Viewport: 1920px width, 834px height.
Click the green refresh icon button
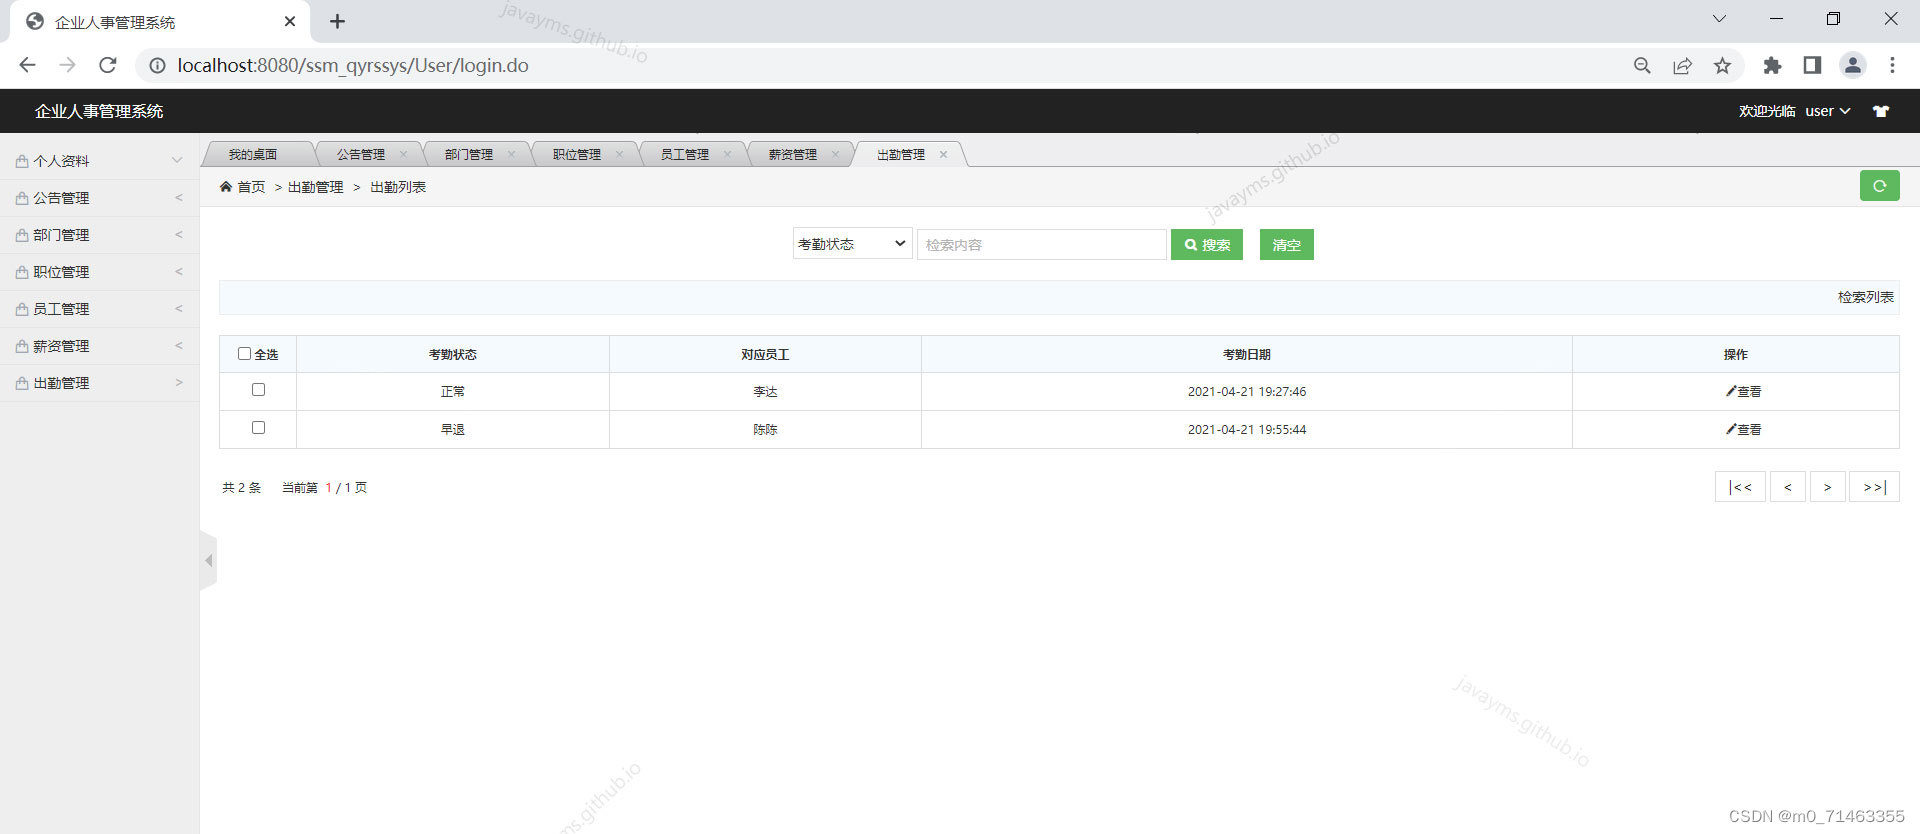pyautogui.click(x=1879, y=186)
